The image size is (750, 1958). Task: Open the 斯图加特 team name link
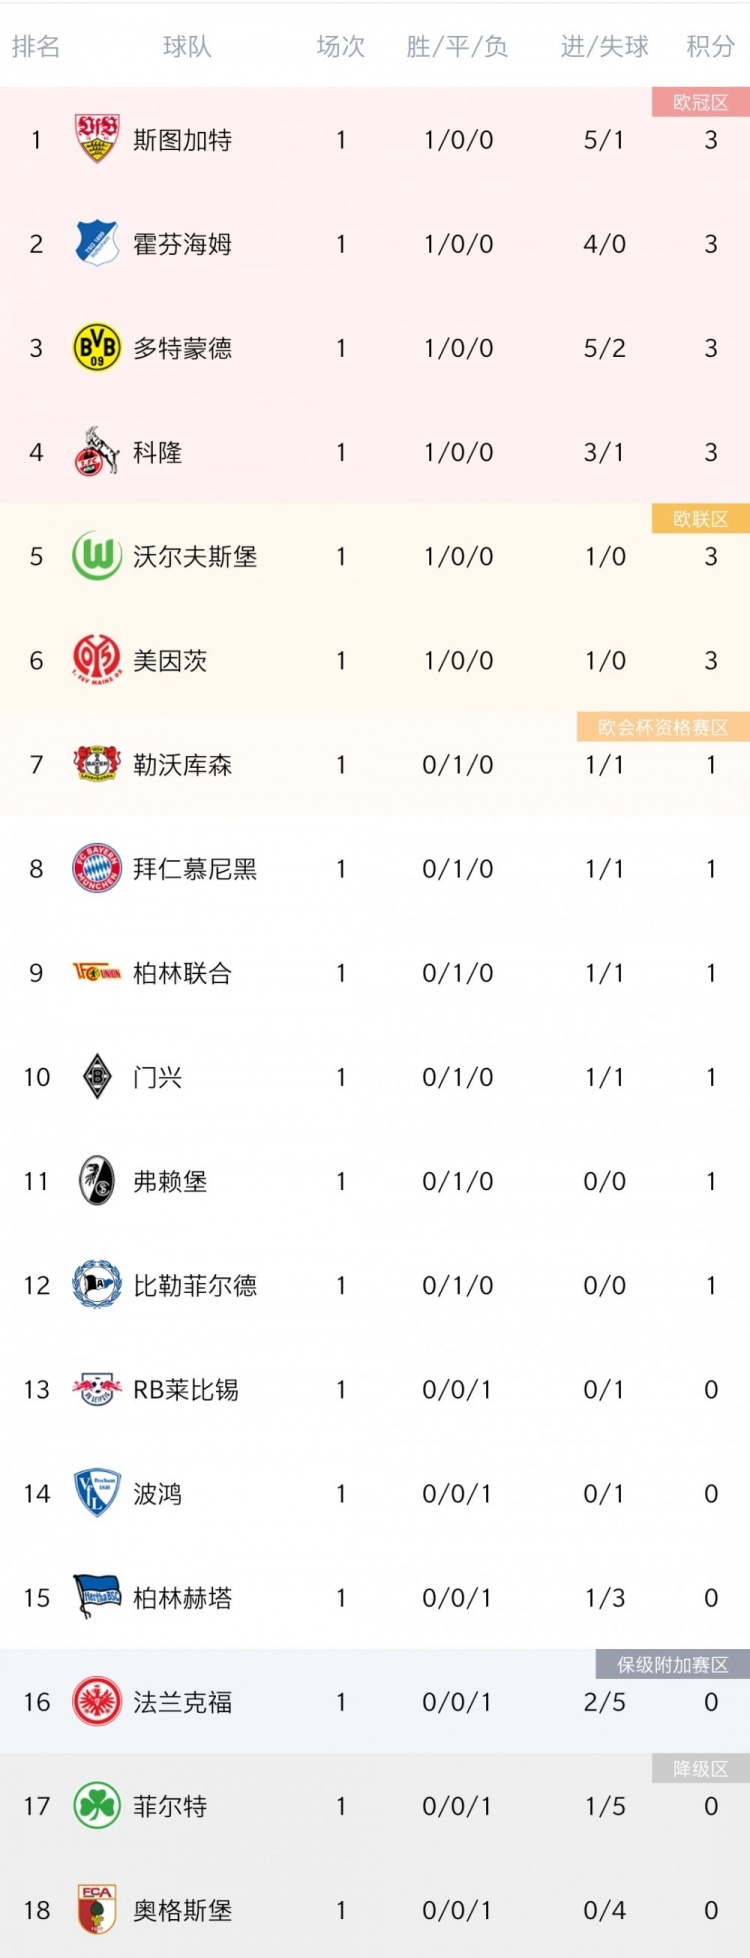[x=182, y=140]
